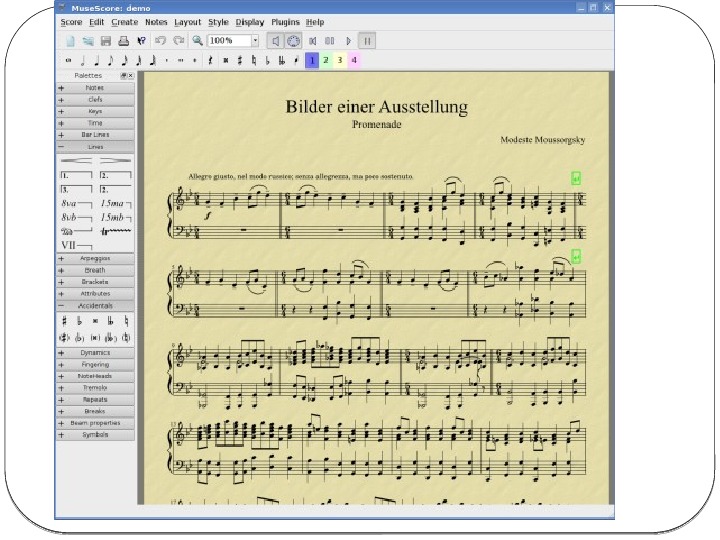Viewport: 720px width, 540px height.
Task: Apply flat from the note toolbar
Action: coord(267,60)
